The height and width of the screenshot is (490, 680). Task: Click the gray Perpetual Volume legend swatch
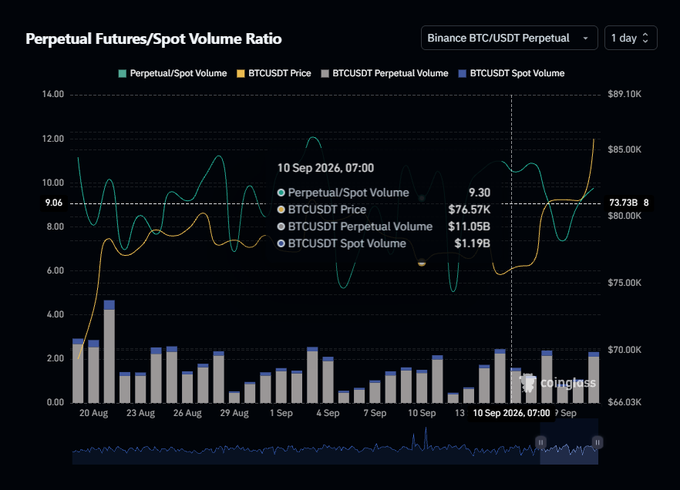pos(325,74)
